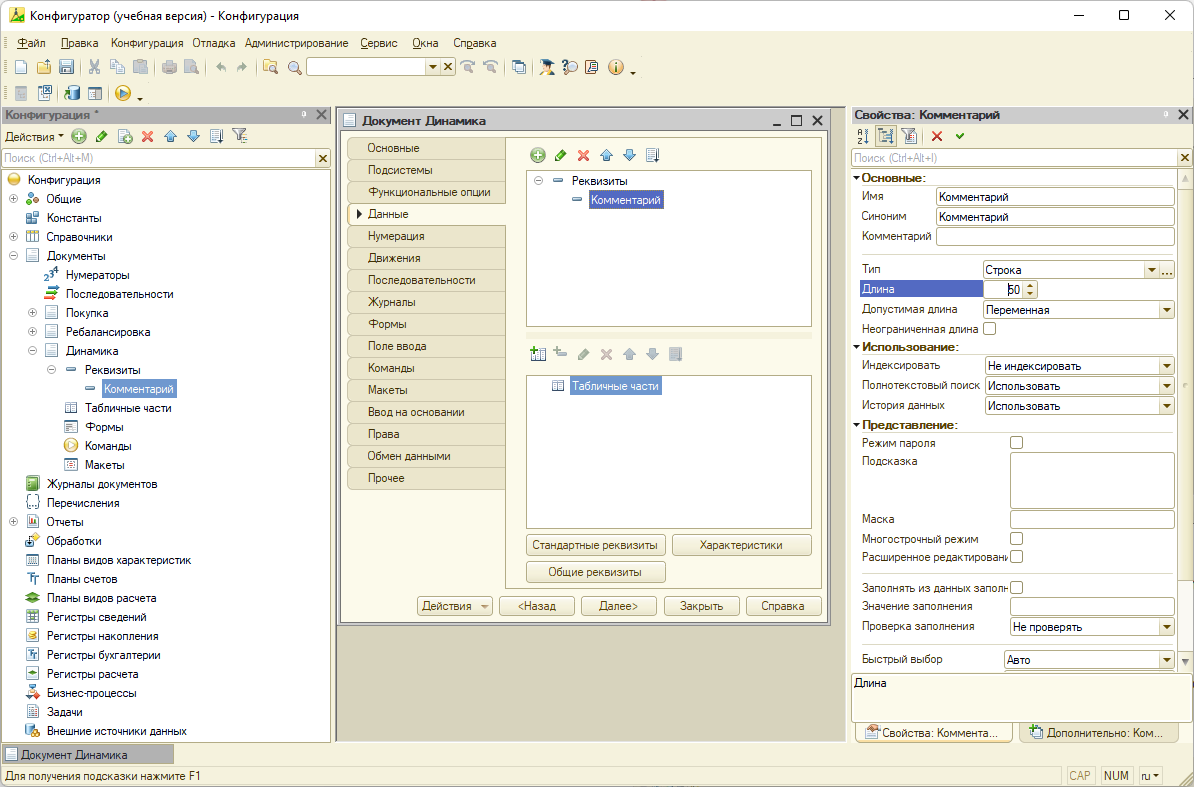This screenshot has width=1194, height=787.
Task: Click the Update database configuration icon
Action: 72,93
